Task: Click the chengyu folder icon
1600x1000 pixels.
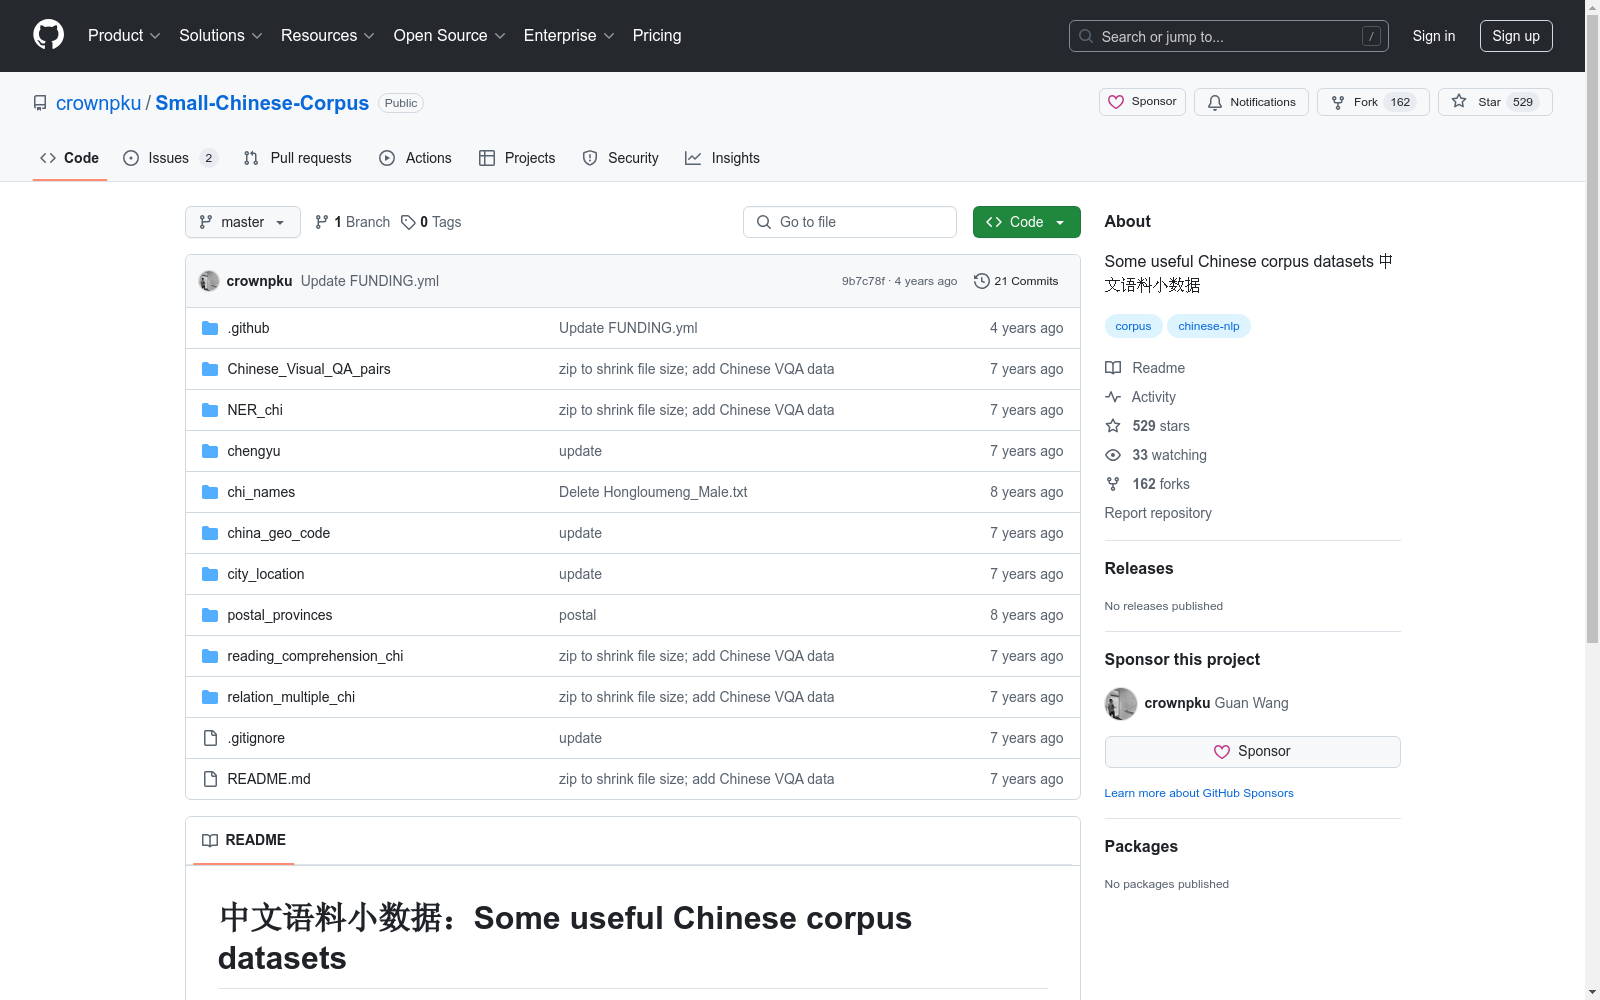Action: click(x=210, y=451)
